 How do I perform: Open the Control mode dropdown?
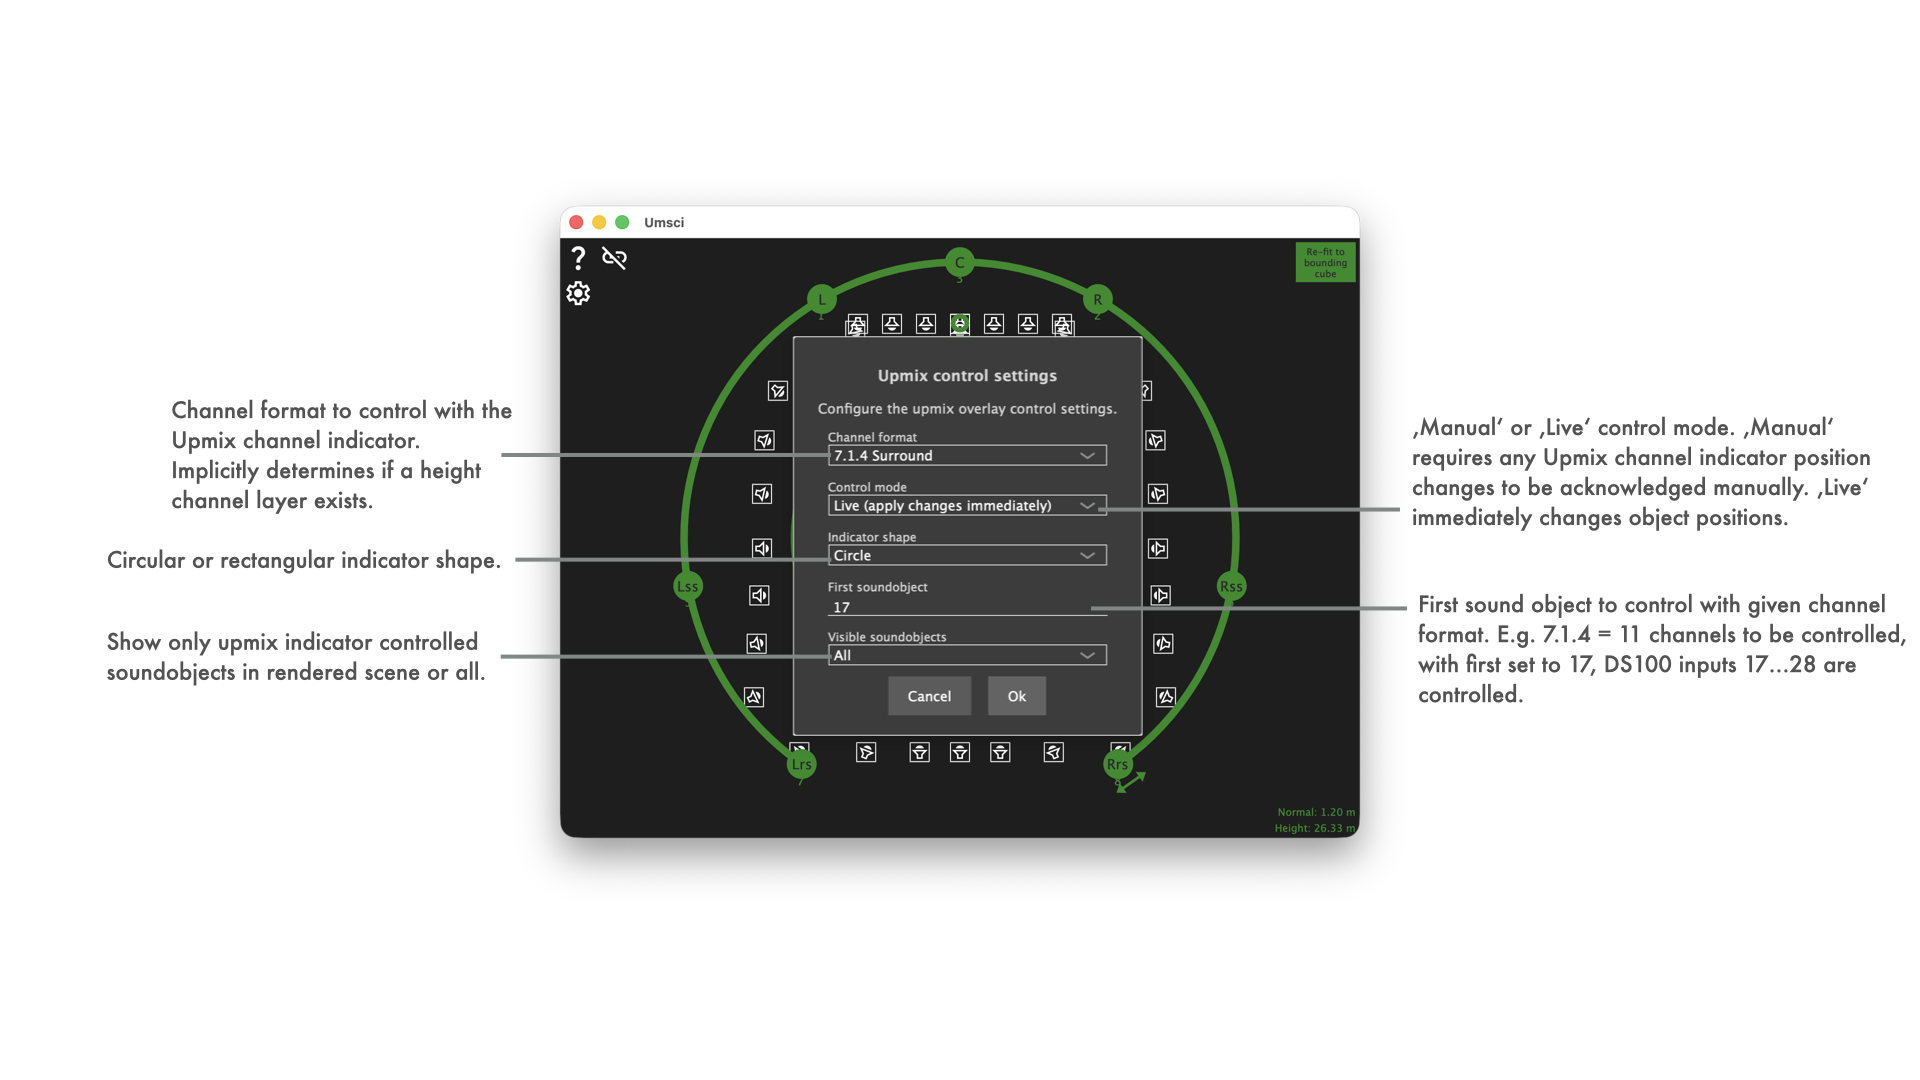[967, 506]
